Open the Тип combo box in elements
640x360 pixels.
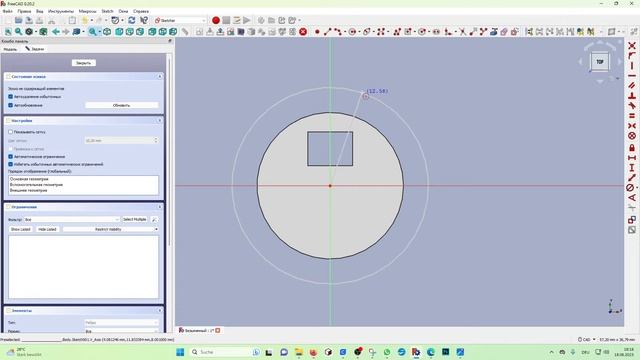122,322
